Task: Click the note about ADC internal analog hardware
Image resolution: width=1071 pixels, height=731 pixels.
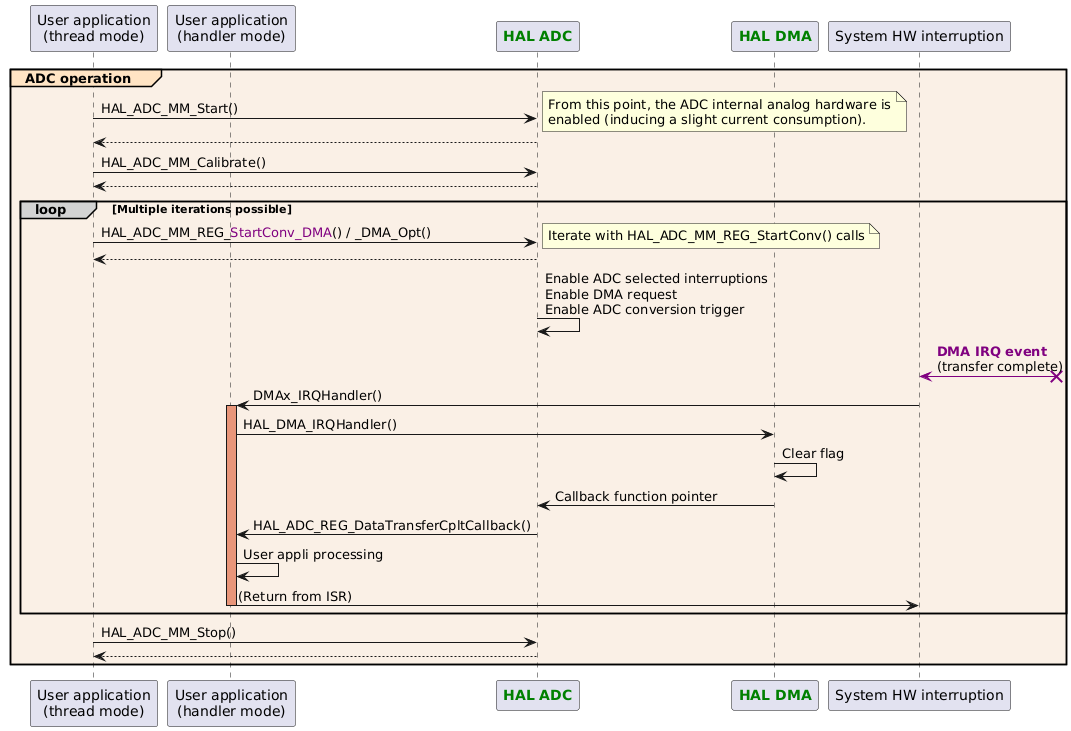Action: (724, 112)
